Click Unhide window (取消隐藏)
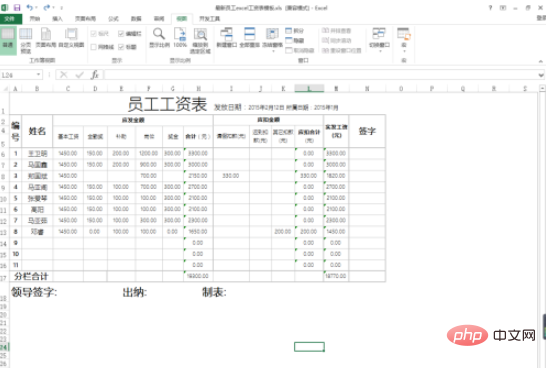Image resolution: width=546 pixels, height=368 pixels. point(300,50)
